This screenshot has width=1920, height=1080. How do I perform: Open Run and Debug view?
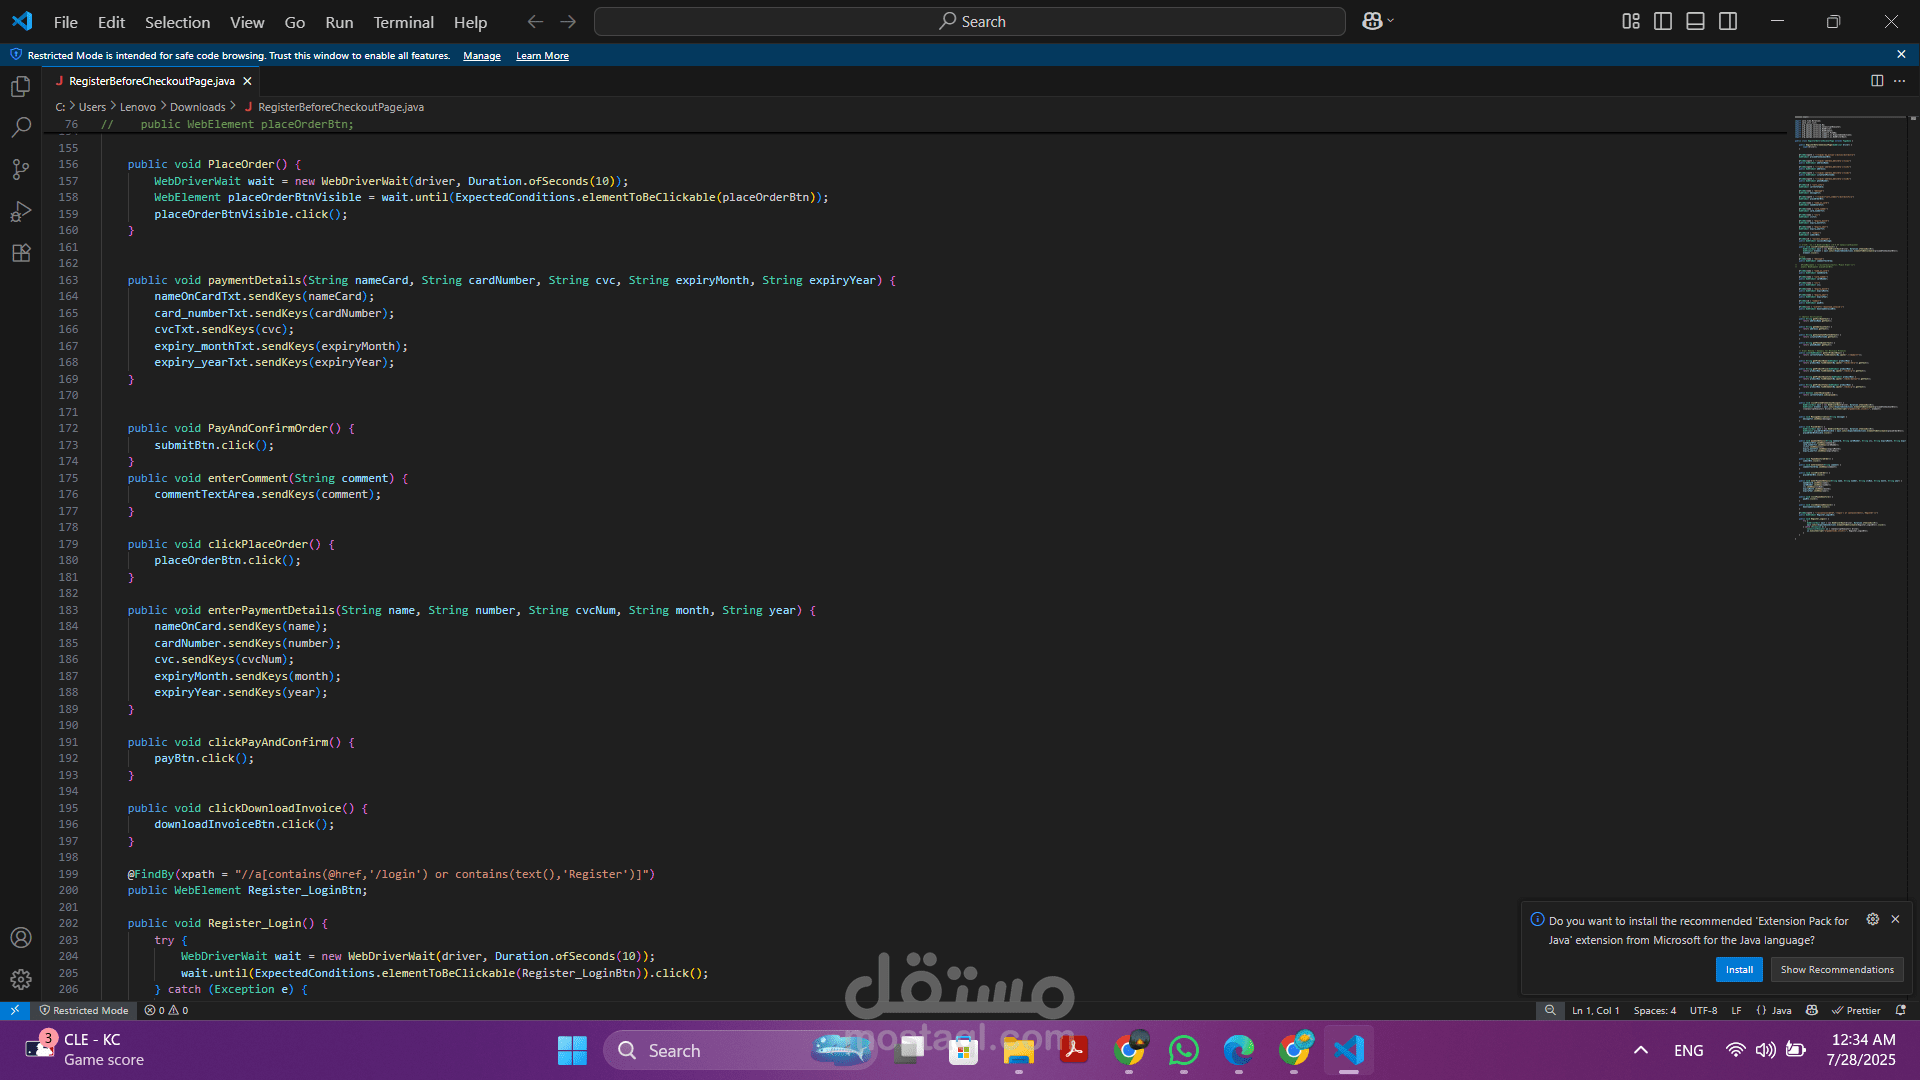coord(21,212)
